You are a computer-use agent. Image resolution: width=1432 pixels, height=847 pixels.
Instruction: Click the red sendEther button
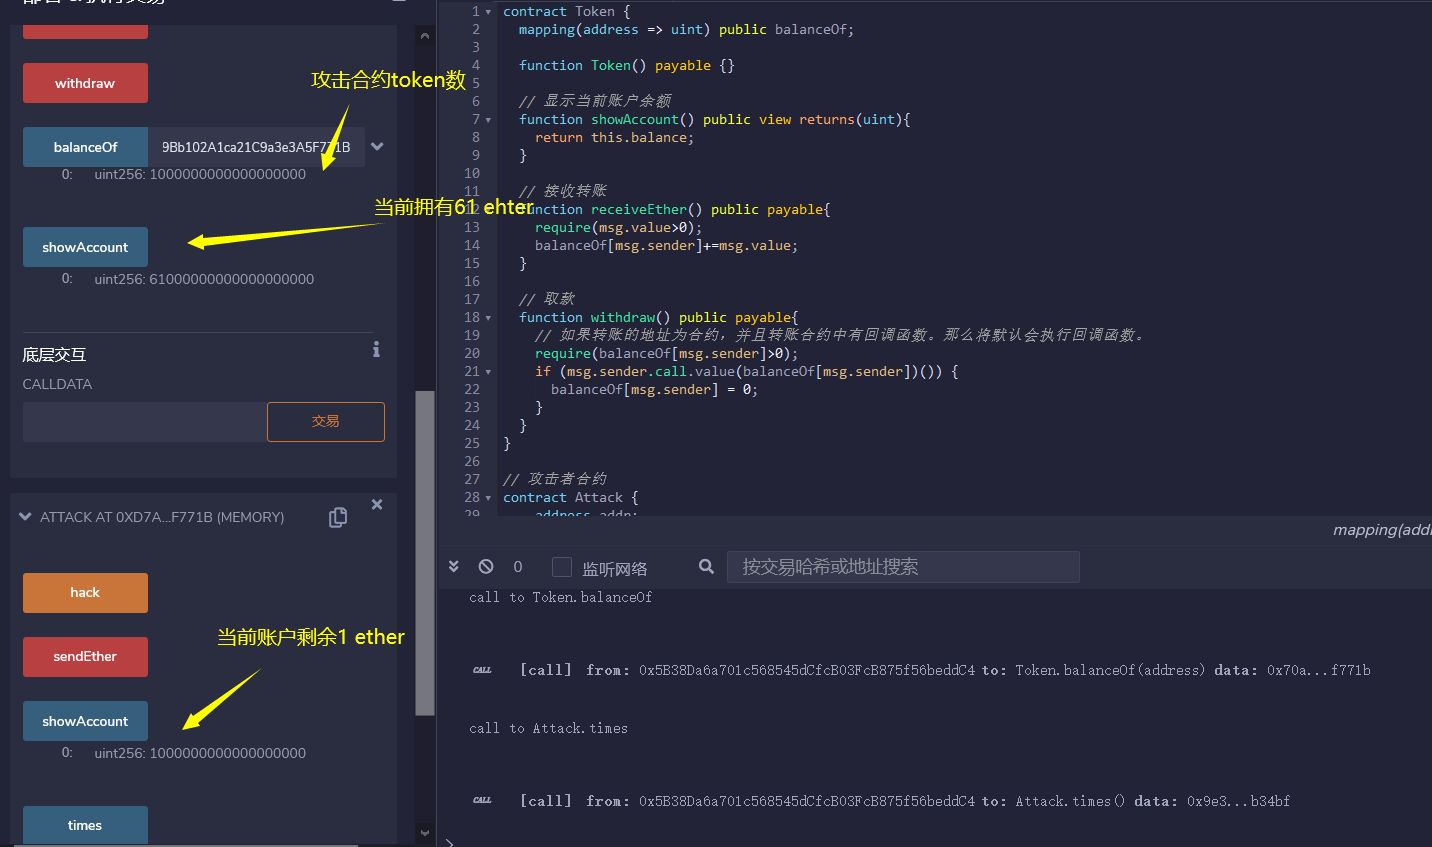(x=85, y=657)
